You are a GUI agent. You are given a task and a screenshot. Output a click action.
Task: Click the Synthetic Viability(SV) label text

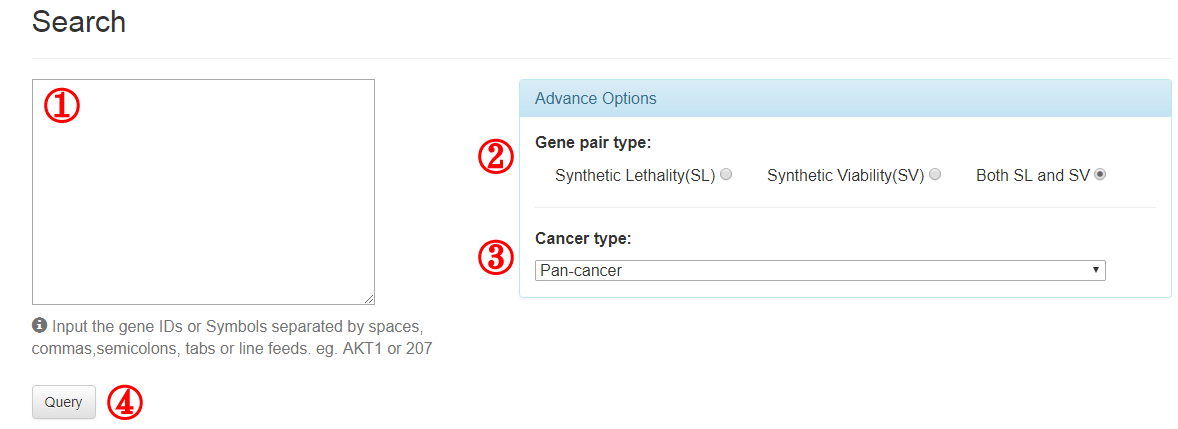[845, 176]
